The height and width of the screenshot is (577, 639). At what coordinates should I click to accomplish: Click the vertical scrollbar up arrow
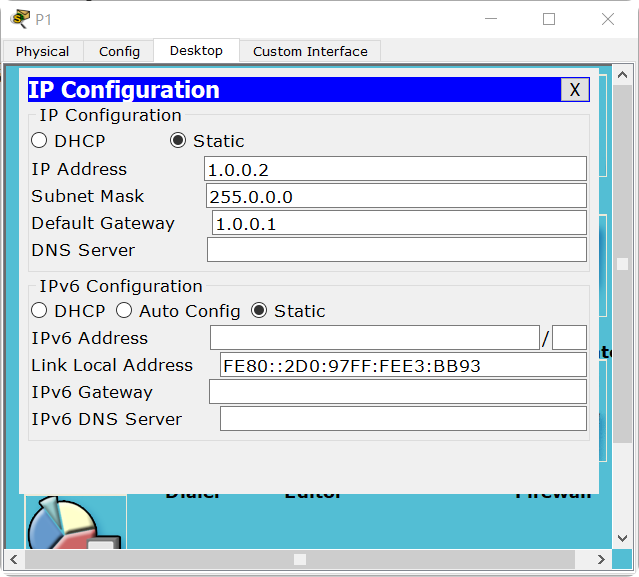coord(622,75)
